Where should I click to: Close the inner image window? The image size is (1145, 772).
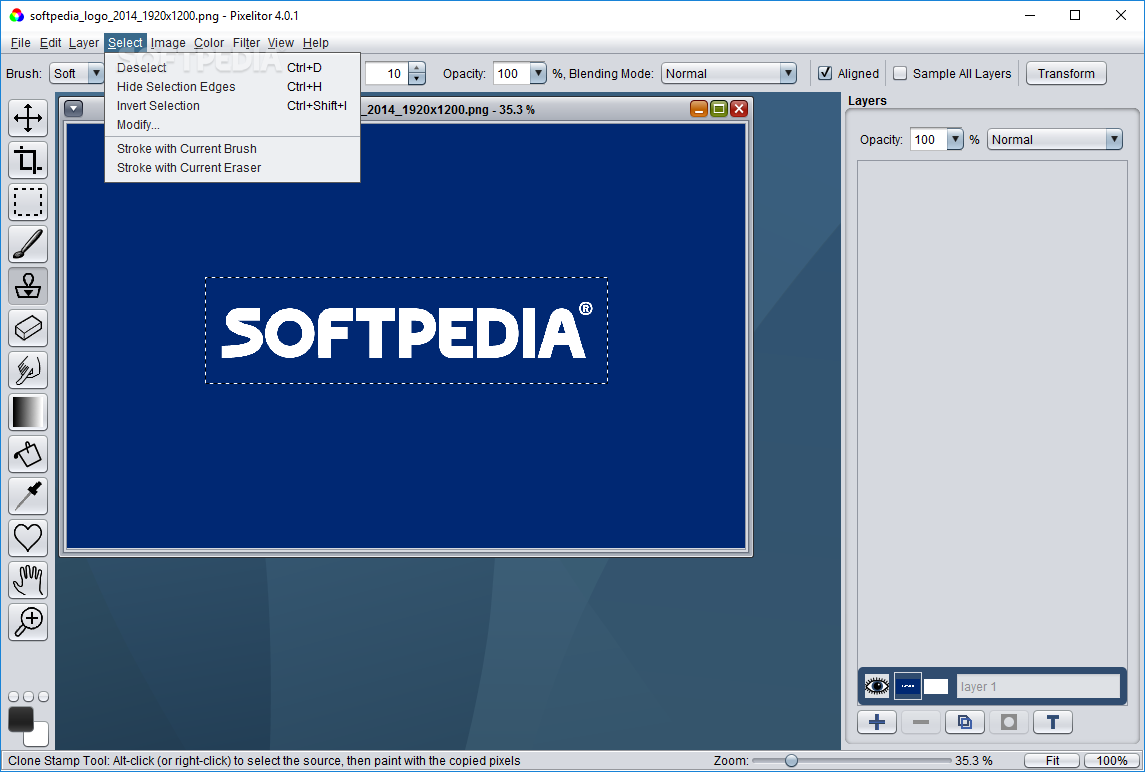click(x=739, y=109)
